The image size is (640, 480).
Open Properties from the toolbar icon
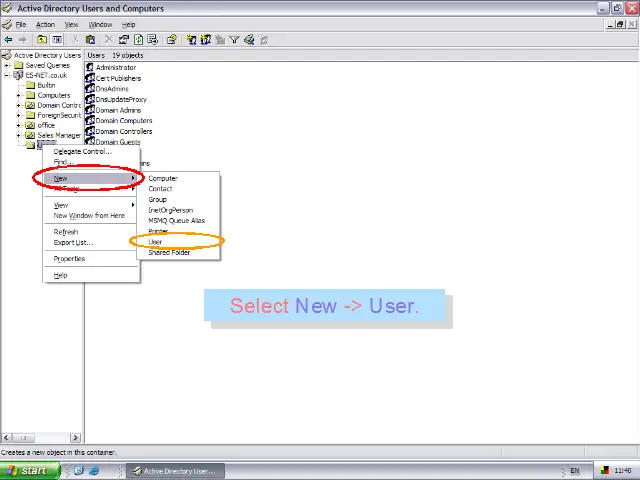[x=124, y=40]
